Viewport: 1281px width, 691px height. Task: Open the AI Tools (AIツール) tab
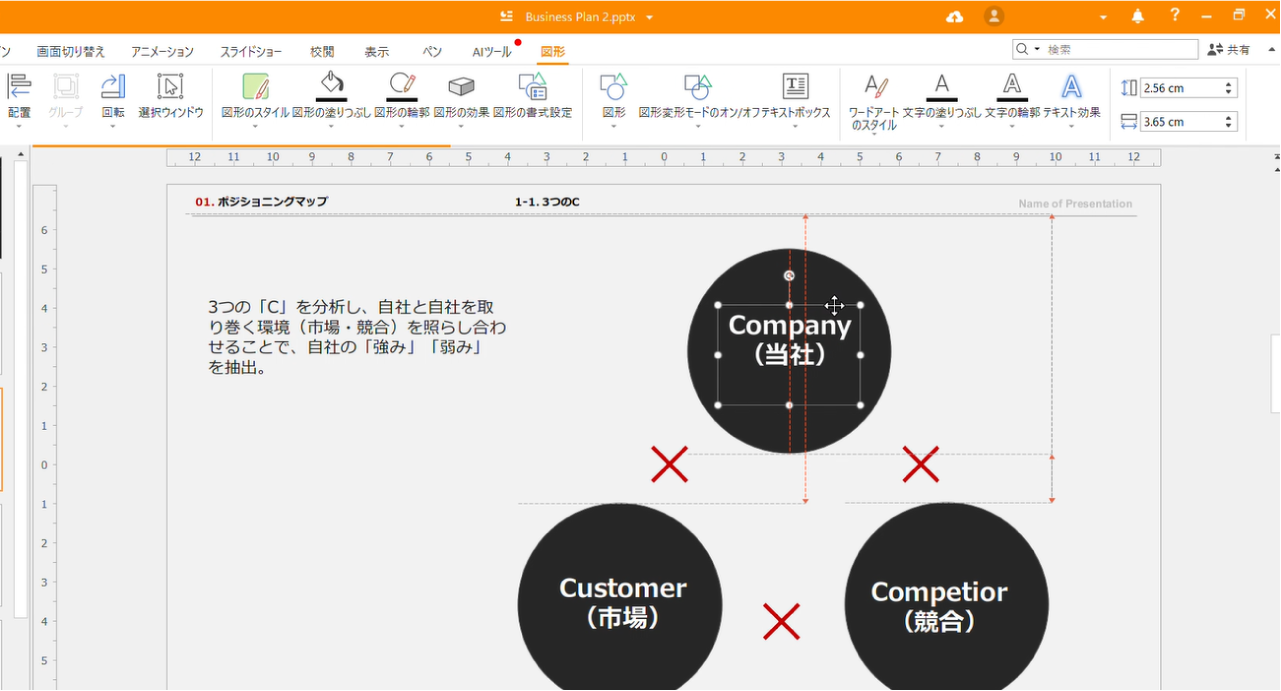(491, 52)
